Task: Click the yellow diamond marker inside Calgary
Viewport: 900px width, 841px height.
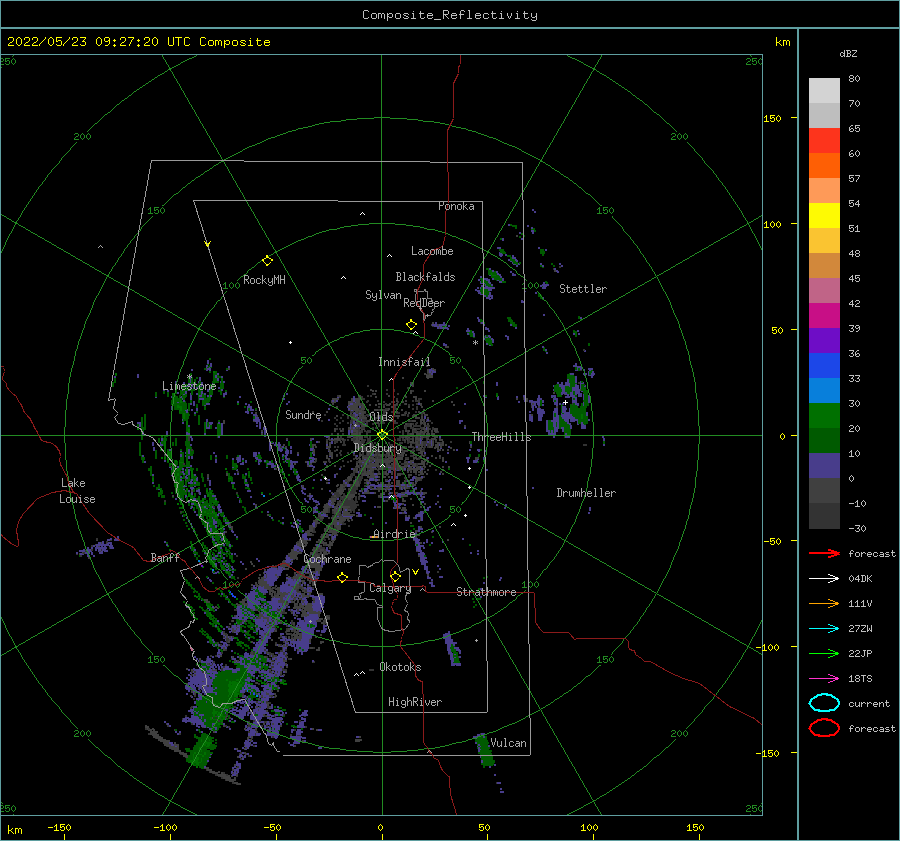Action: (x=395, y=576)
